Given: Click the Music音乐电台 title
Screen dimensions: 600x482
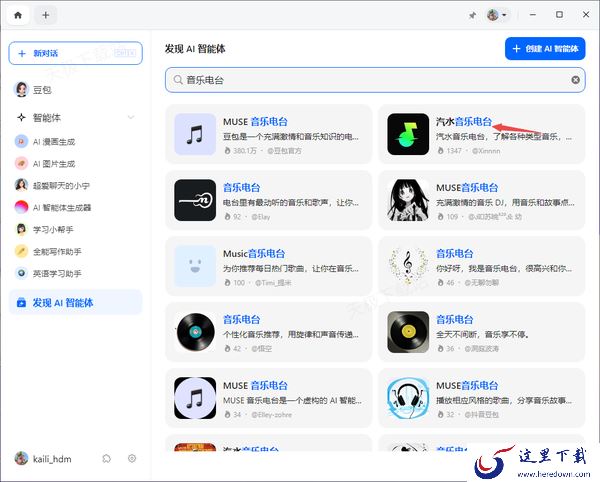Looking at the screenshot, I should click(x=254, y=254).
